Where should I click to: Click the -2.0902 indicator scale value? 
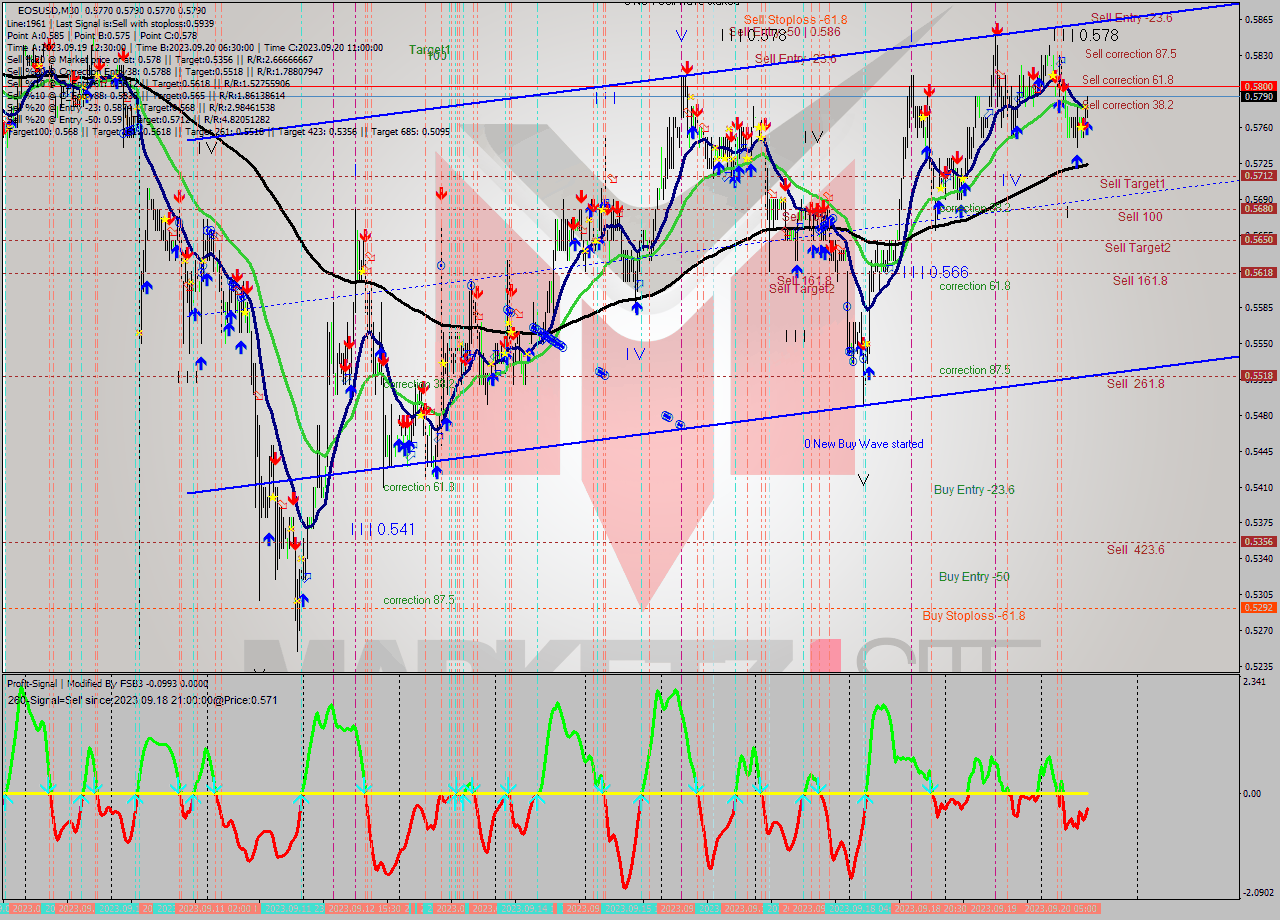[1258, 892]
